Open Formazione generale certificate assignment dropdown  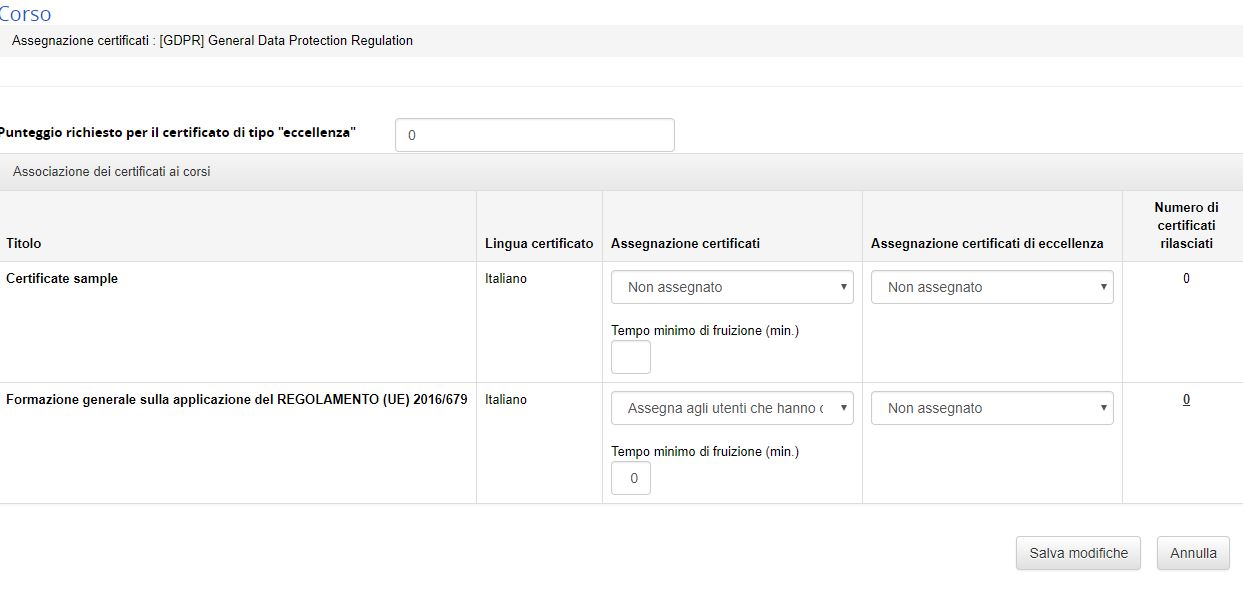tap(732, 408)
